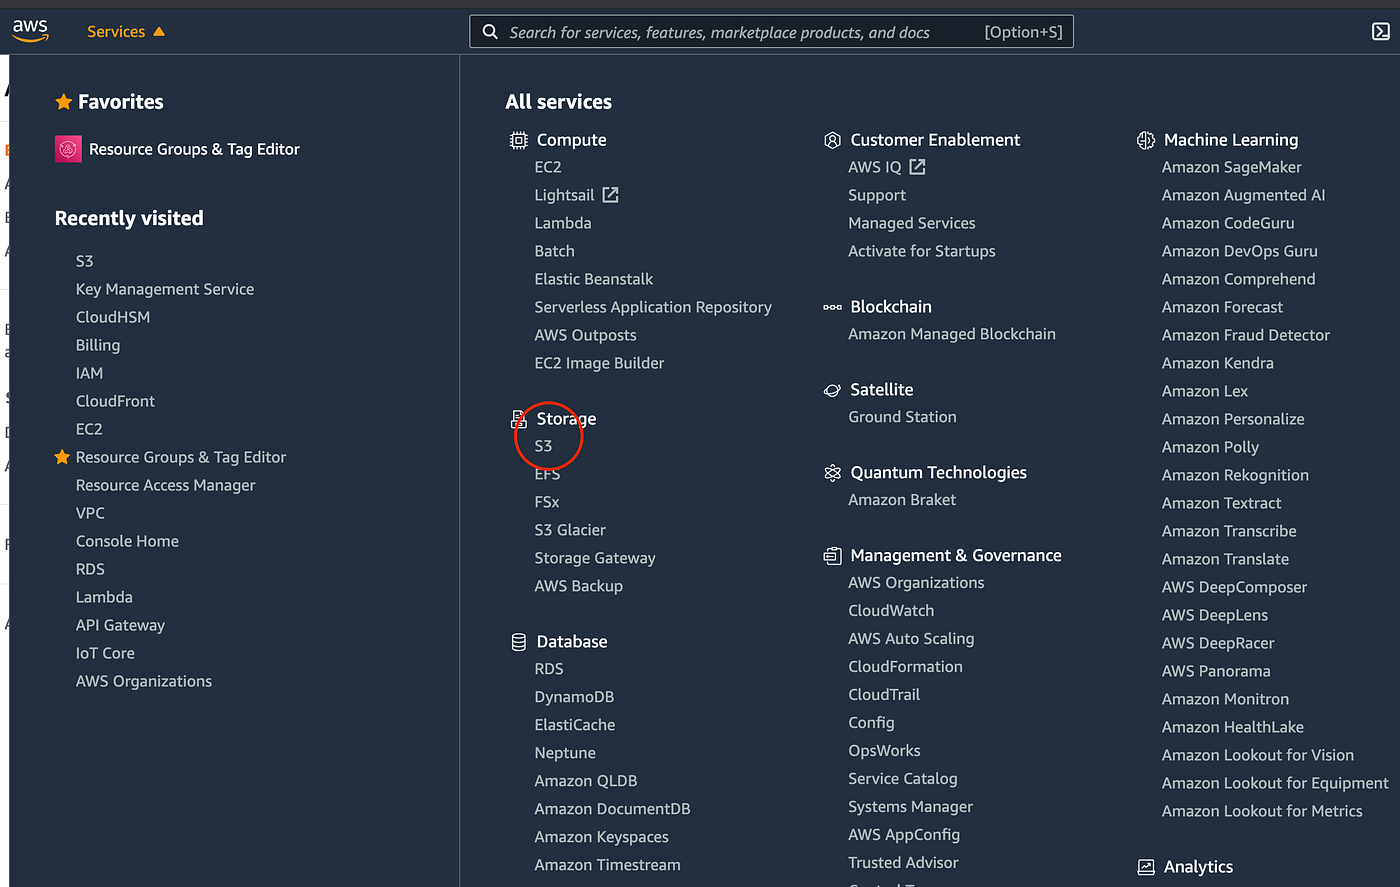Open S3 under Storage
Viewport: 1400px width, 887px height.
(x=543, y=446)
